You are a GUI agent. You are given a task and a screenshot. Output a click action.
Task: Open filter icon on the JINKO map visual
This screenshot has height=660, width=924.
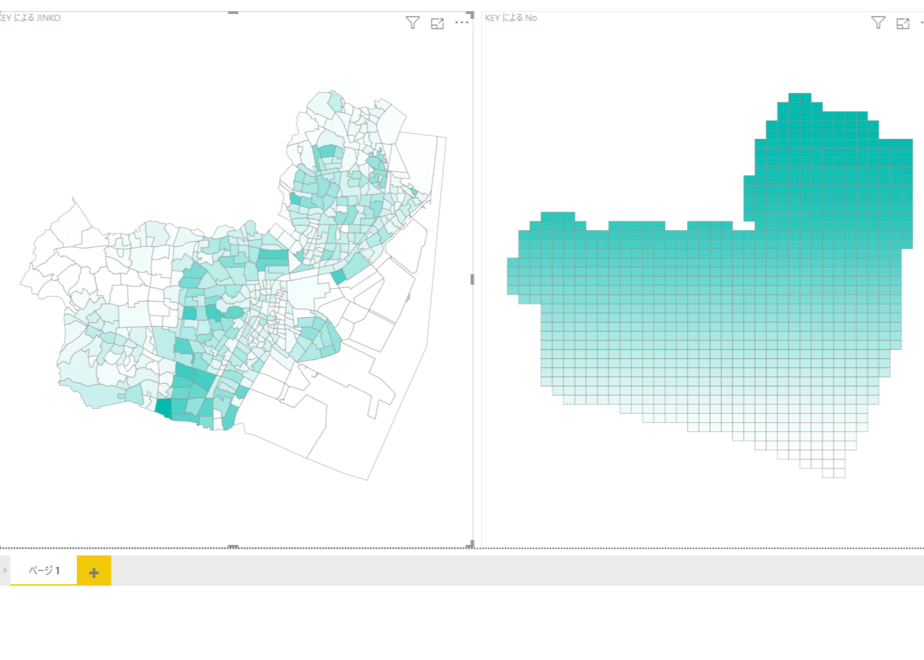412,23
